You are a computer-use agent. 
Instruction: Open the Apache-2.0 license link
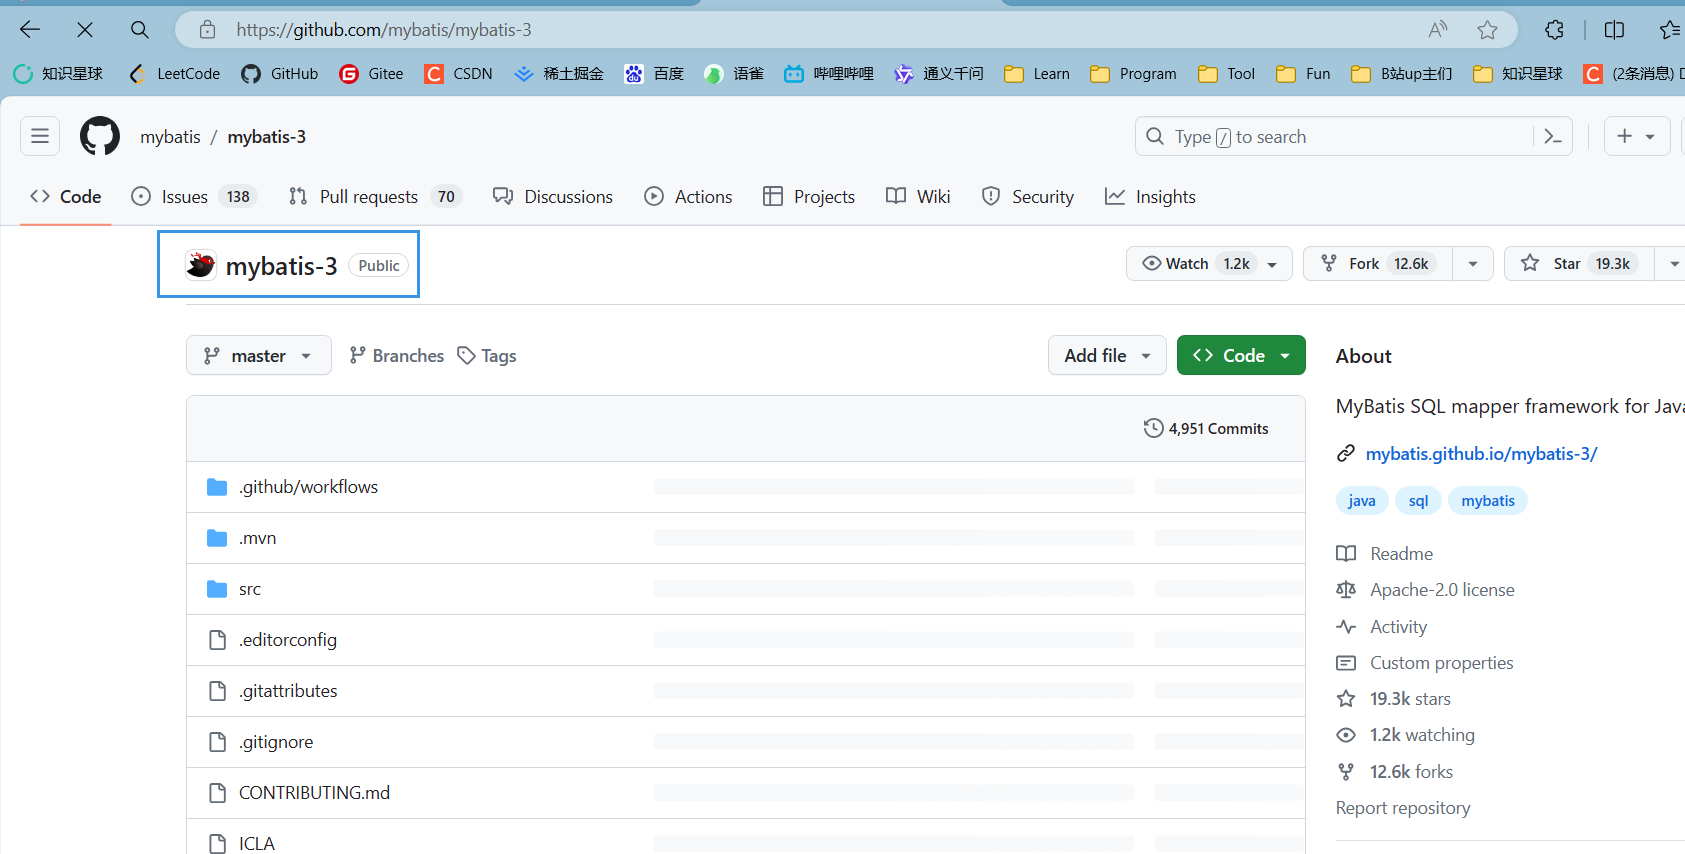1442,590
